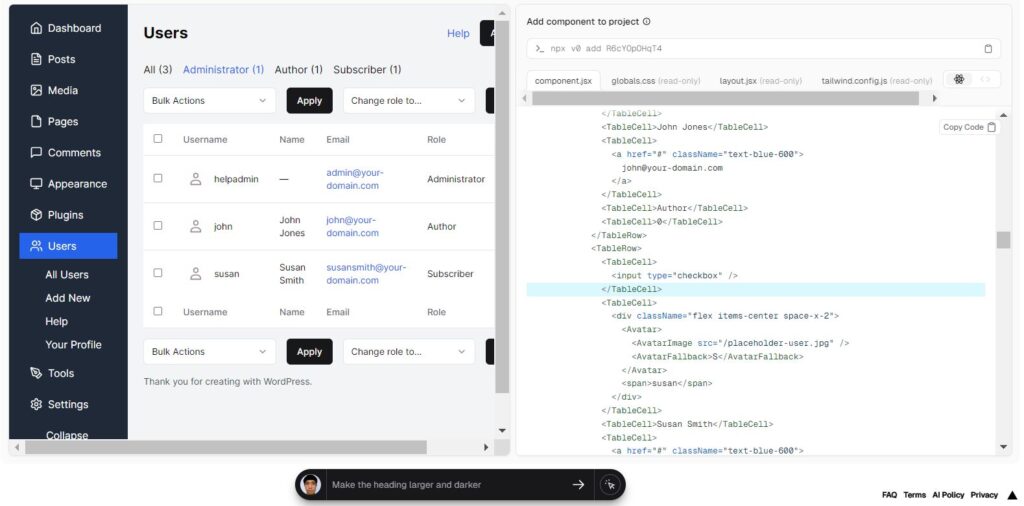Filter users by Author (1)
1024x506 pixels.
pyautogui.click(x=298, y=70)
